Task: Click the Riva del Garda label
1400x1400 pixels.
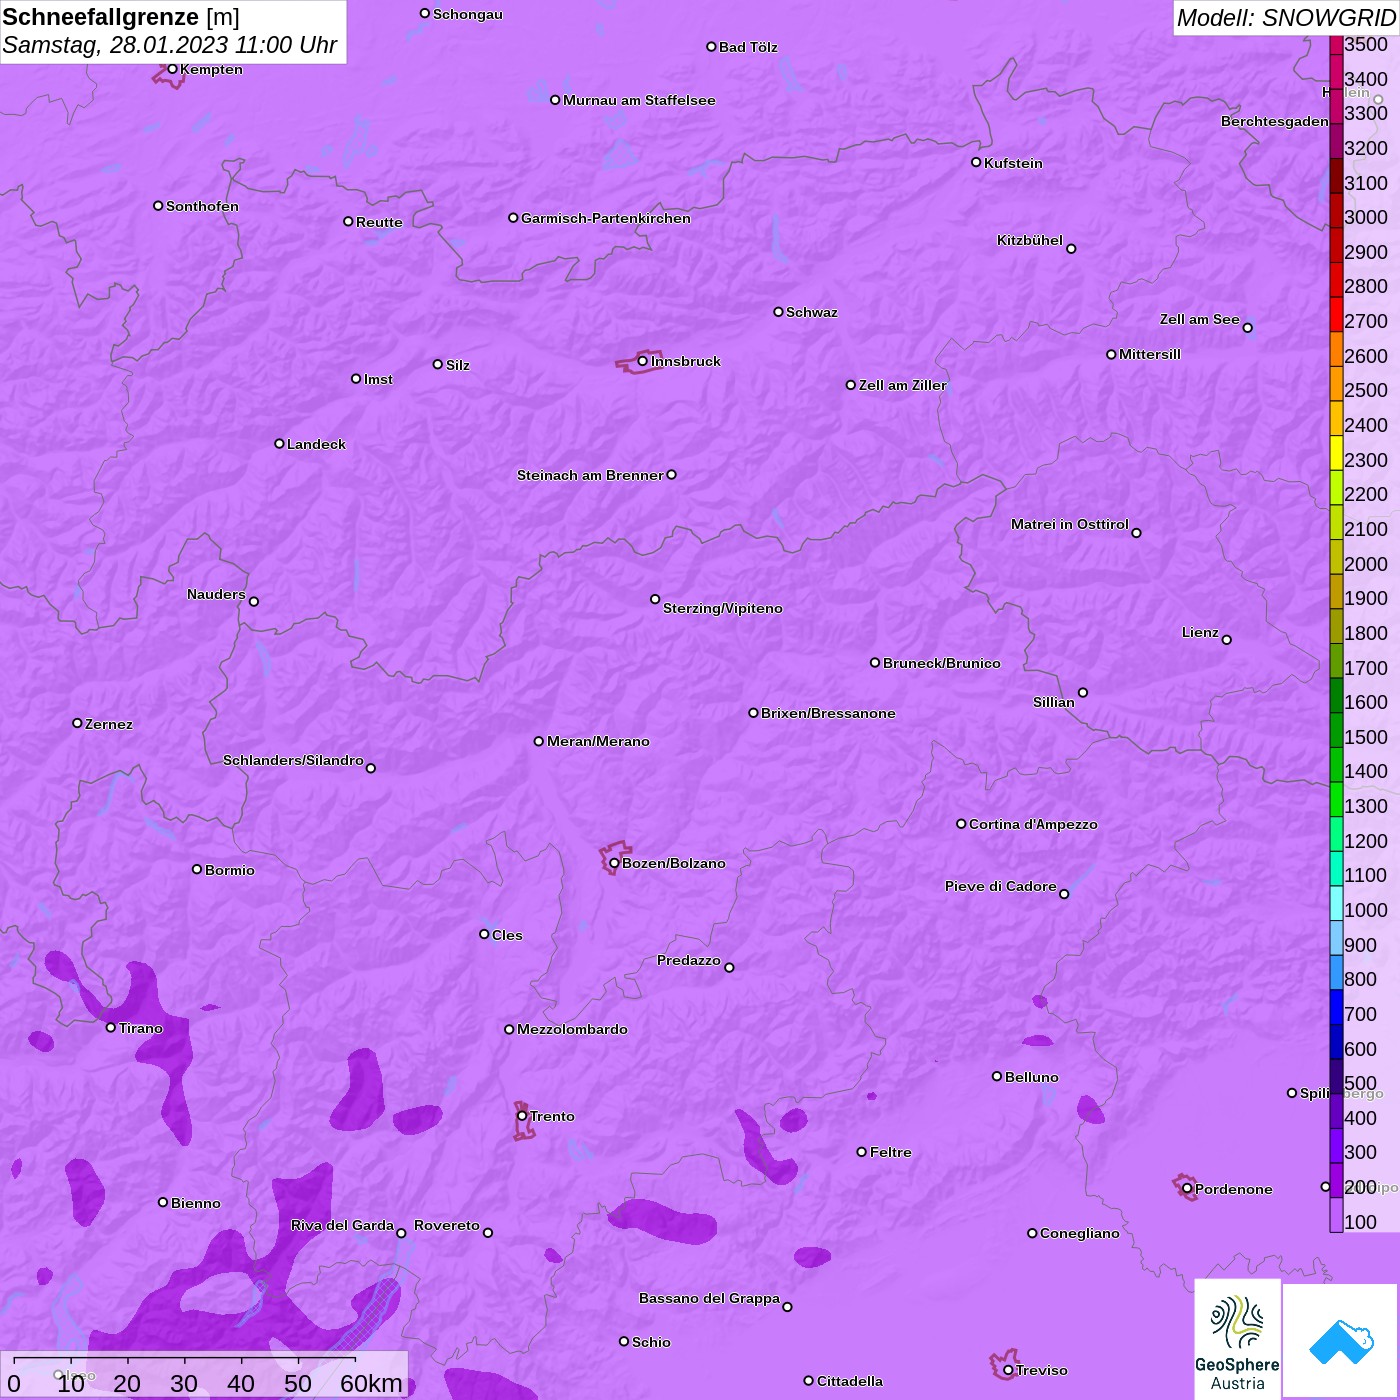Action: pos(342,1225)
